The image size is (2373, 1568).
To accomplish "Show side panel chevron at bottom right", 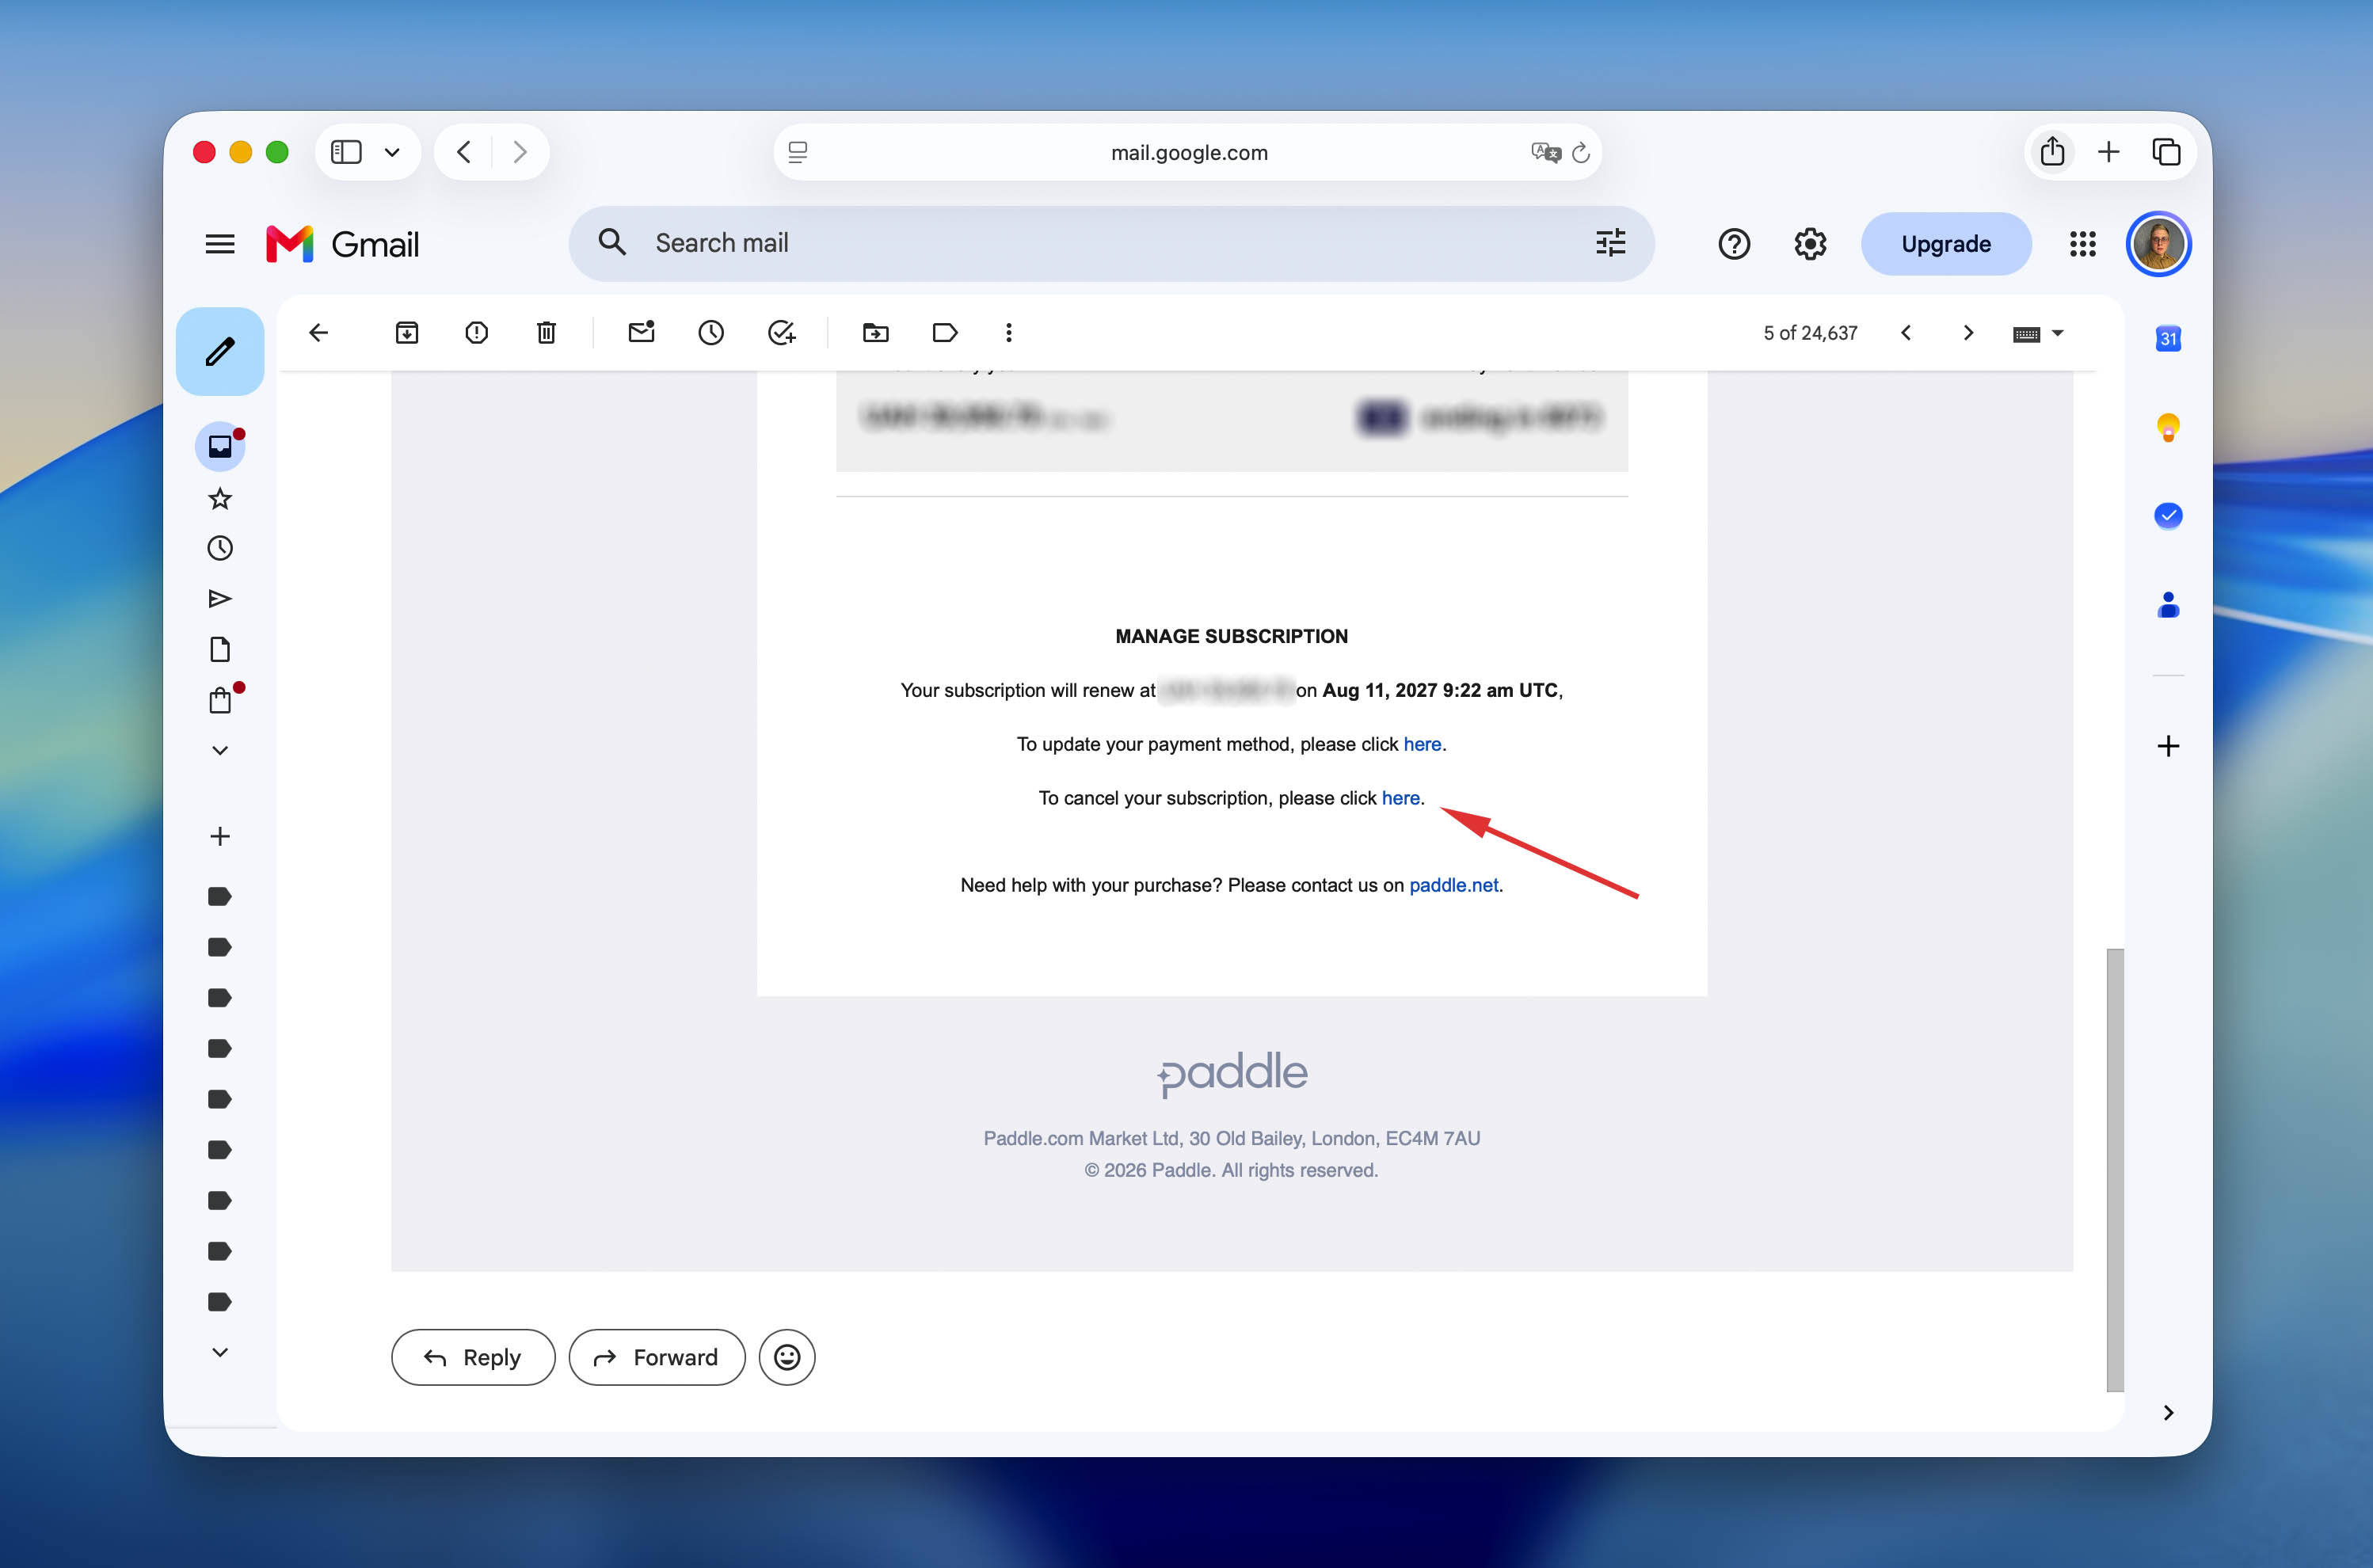I will click(x=2168, y=1413).
